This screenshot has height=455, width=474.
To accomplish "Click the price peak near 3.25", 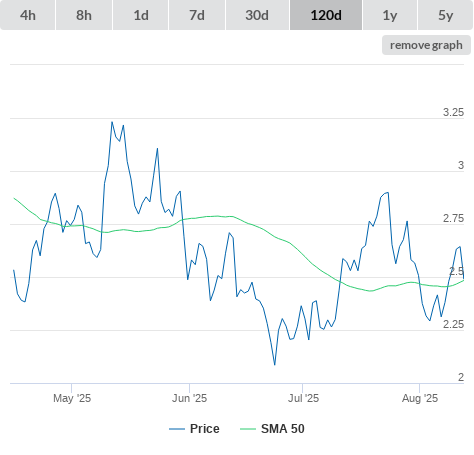I will (112, 122).
